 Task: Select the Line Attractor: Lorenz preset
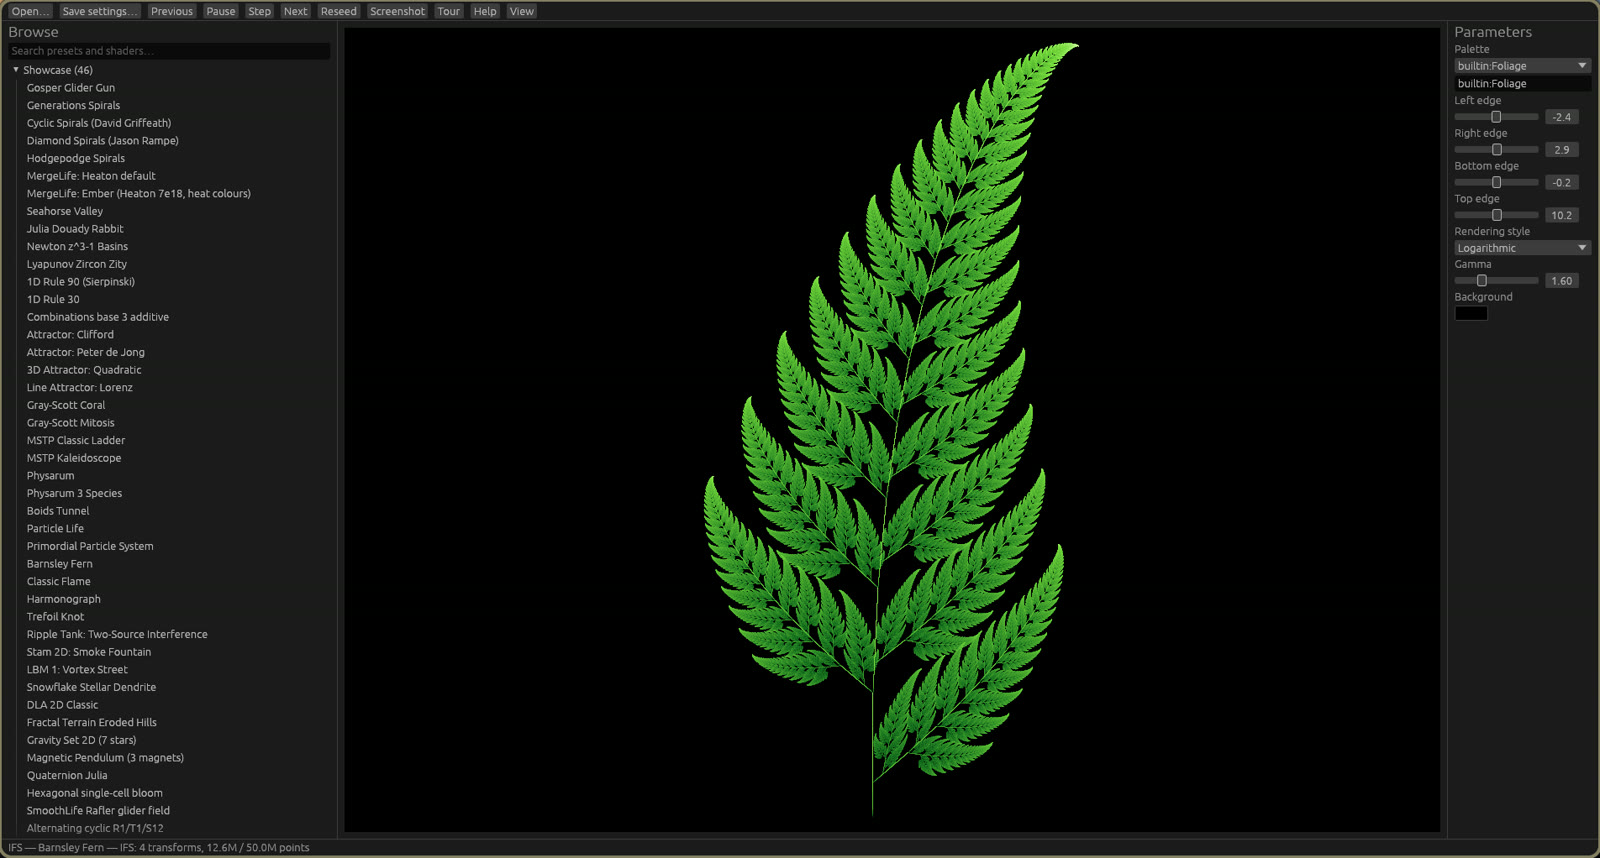pyautogui.click(x=80, y=388)
